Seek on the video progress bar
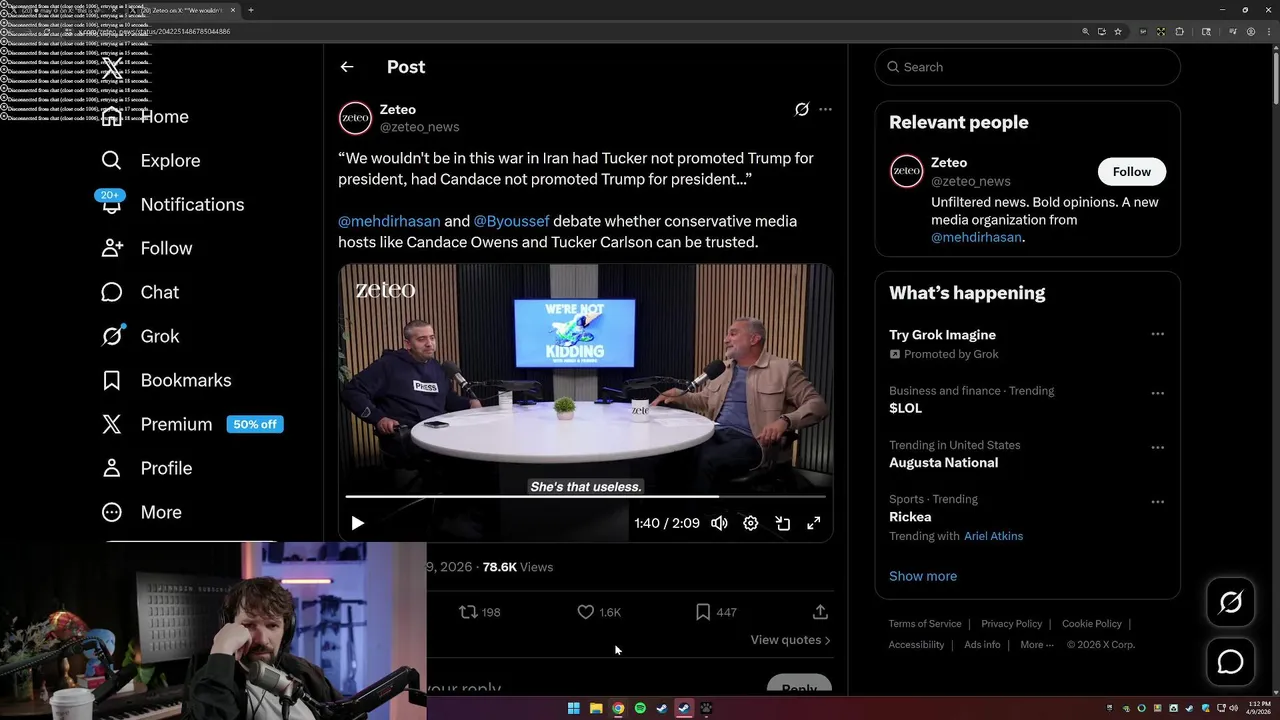The width and height of the screenshot is (1280, 720). coord(585,496)
